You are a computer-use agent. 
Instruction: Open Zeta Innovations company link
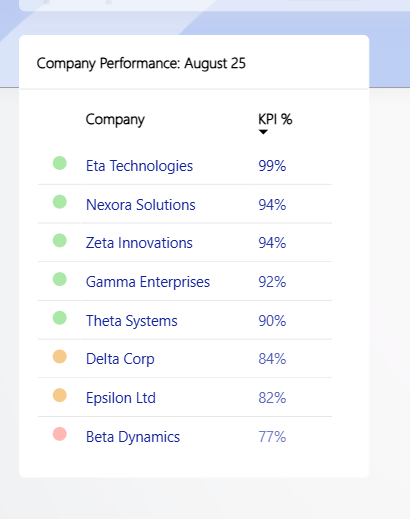139,243
